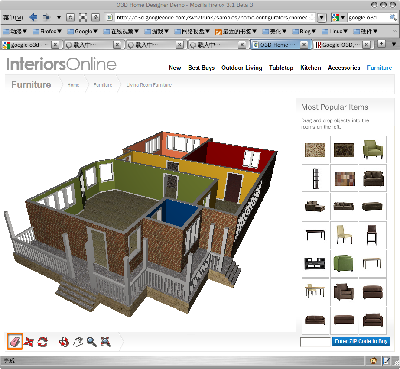Open the address bar URL dropdown
The image size is (400, 369).
[x=321, y=17]
